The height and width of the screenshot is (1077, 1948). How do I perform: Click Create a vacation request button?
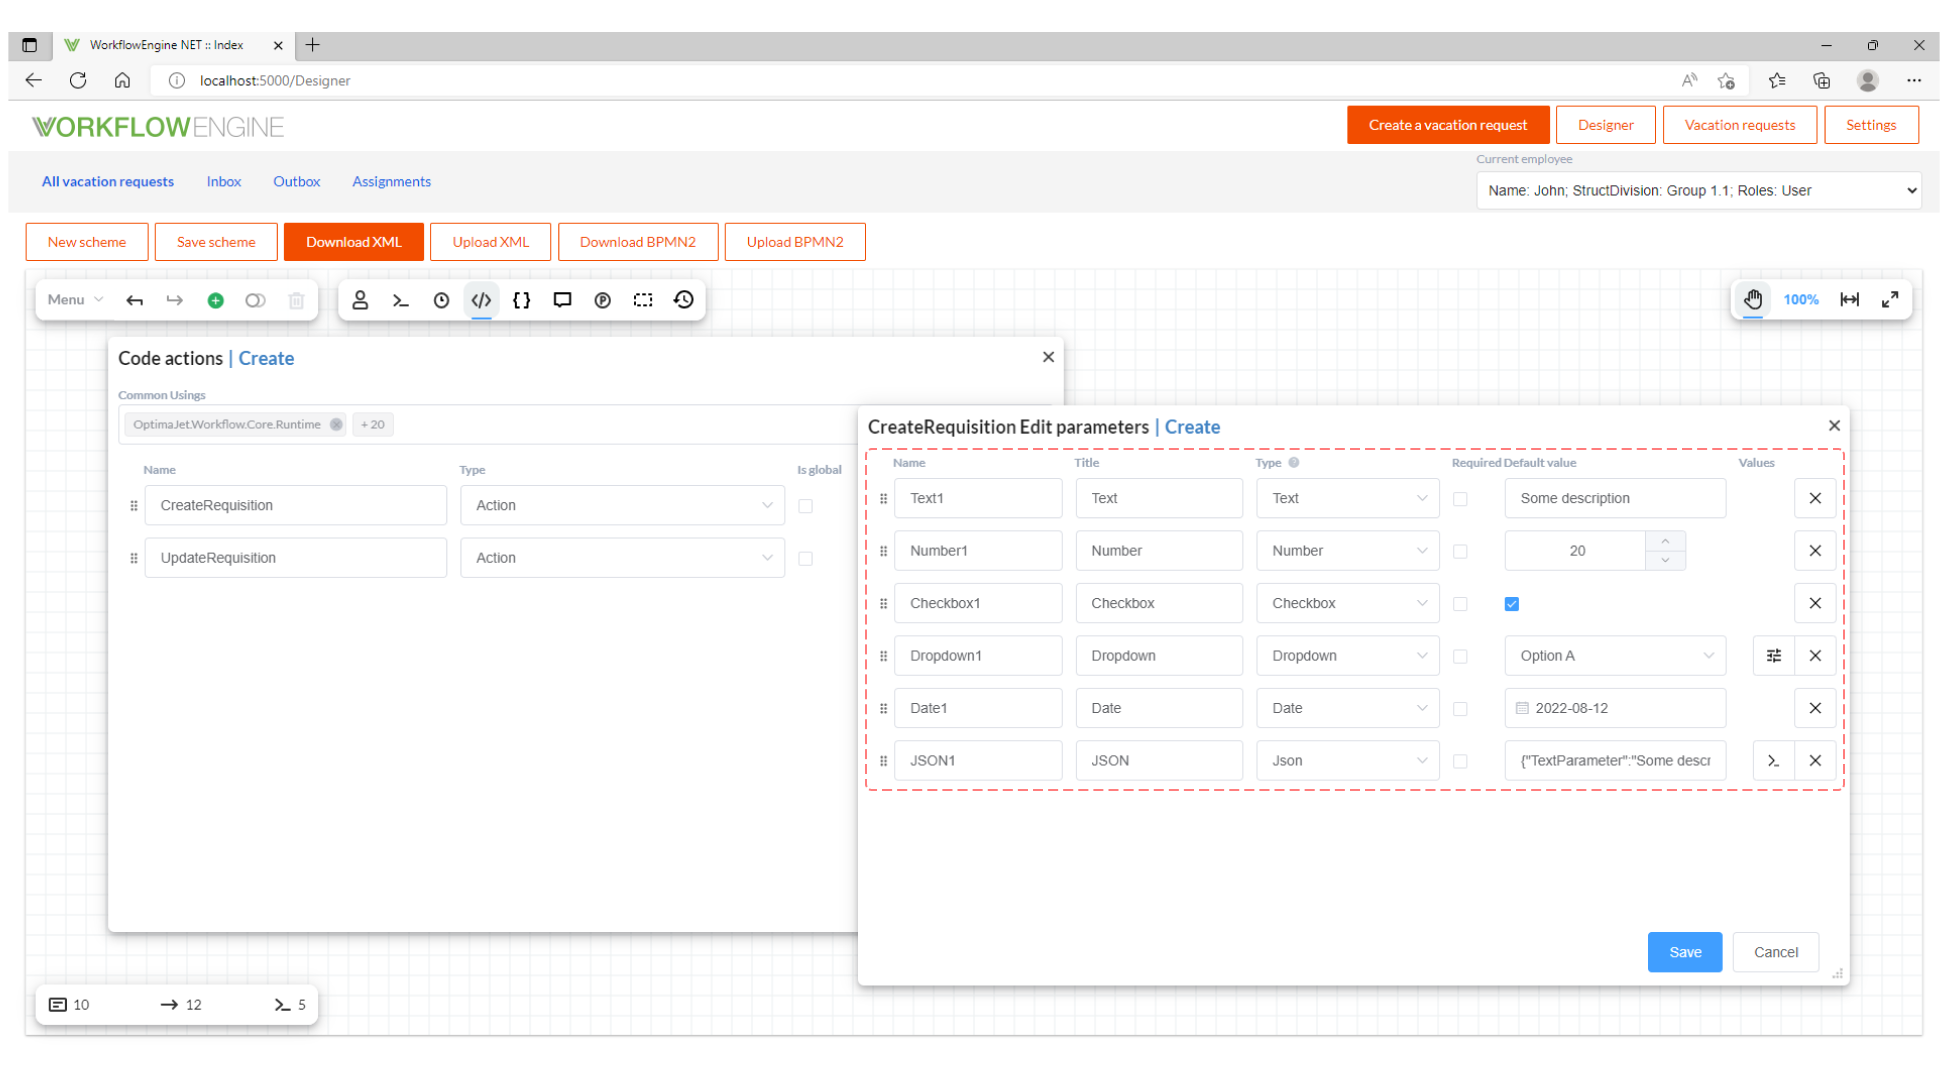pos(1447,125)
